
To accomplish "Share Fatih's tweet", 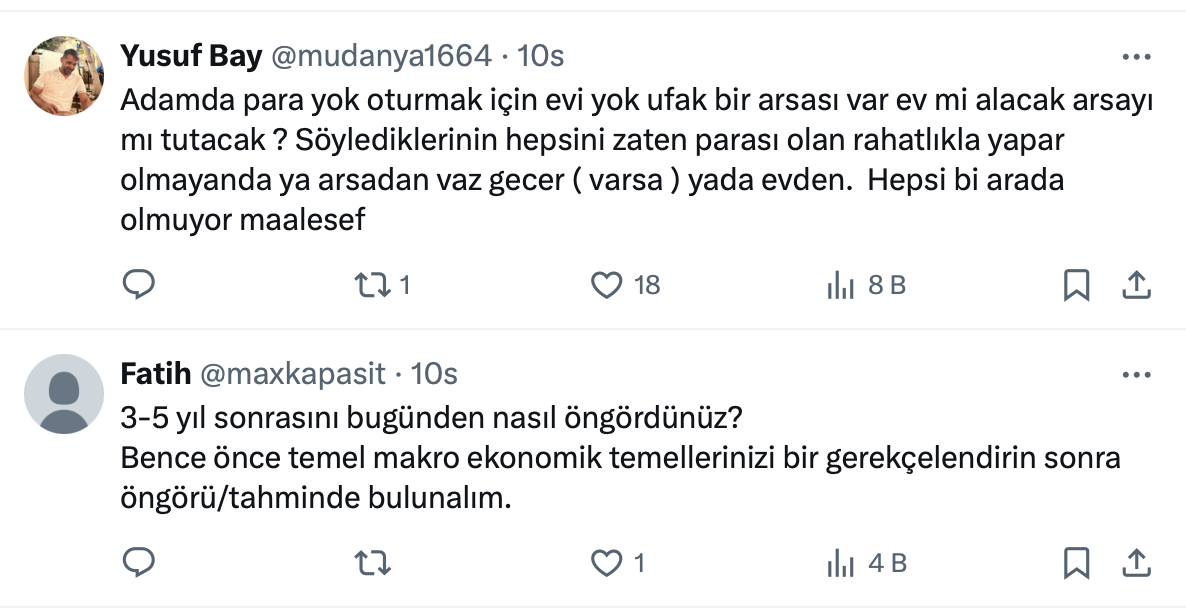I will coord(1135,564).
